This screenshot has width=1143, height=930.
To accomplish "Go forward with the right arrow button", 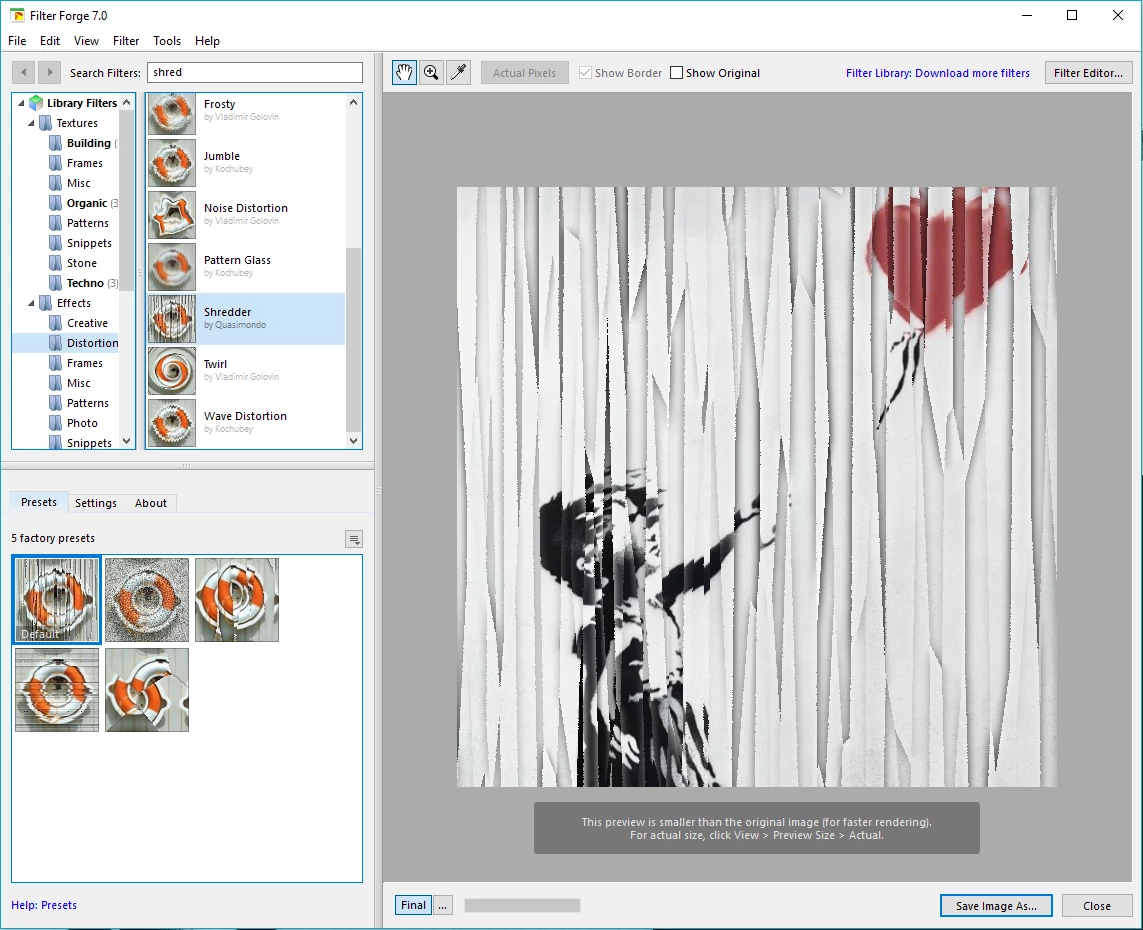I will click(49, 72).
